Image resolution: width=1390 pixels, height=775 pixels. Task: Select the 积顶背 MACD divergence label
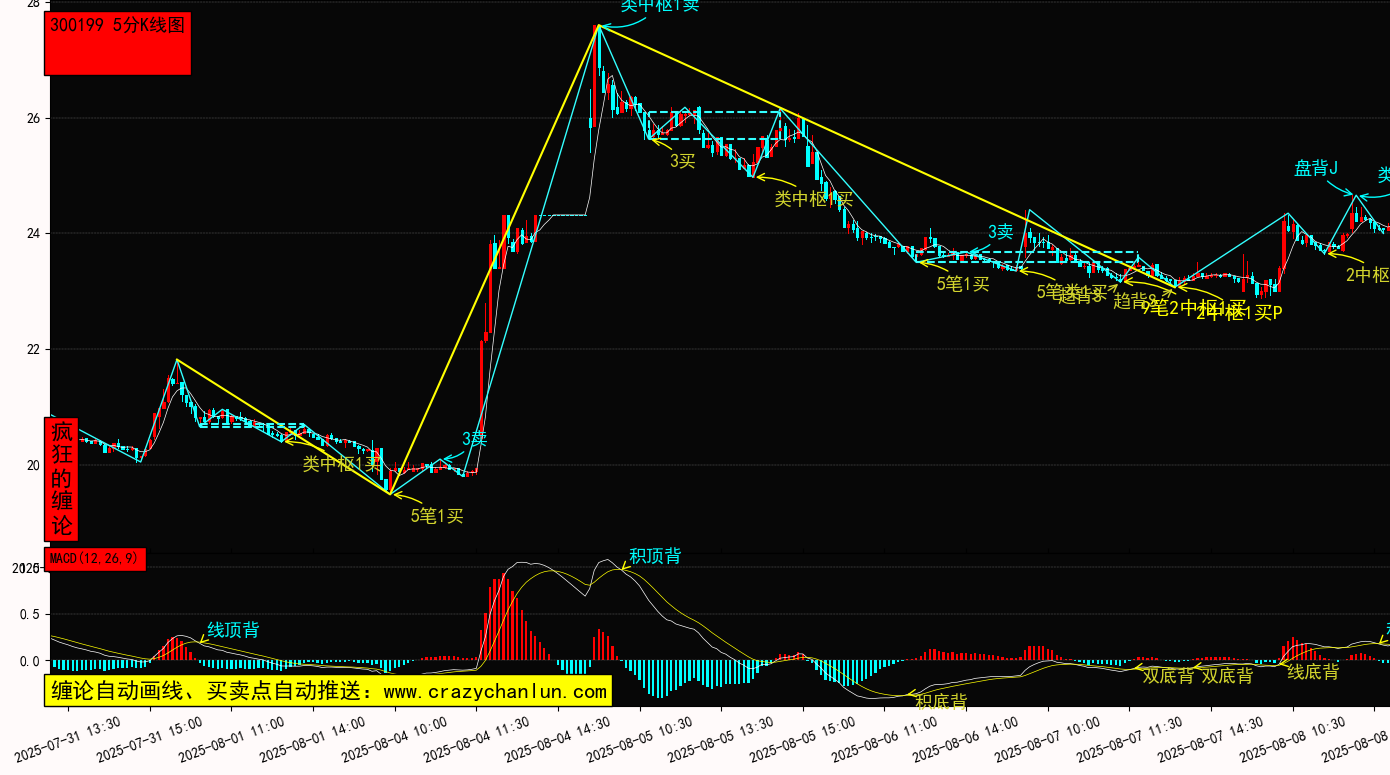click(x=655, y=556)
